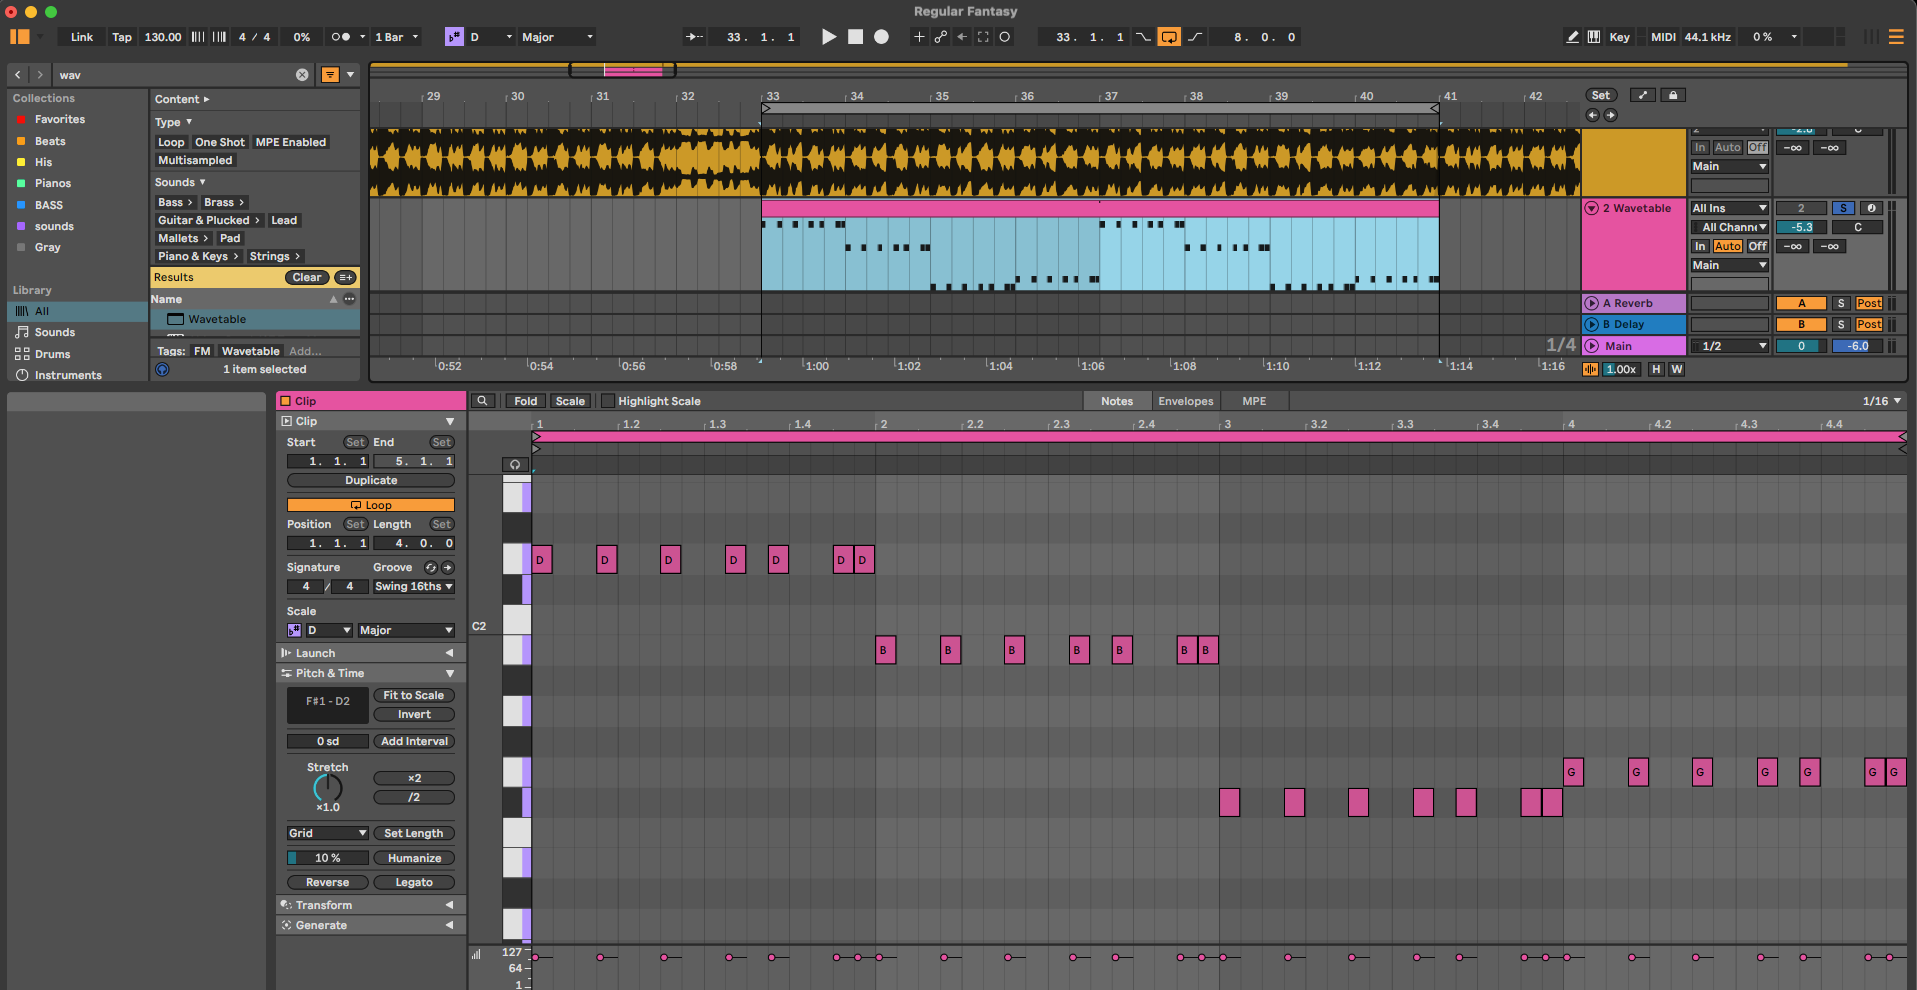Viewport: 1917px width, 990px height.
Task: Click the scale mode icon in the control bar
Action: (x=454, y=37)
